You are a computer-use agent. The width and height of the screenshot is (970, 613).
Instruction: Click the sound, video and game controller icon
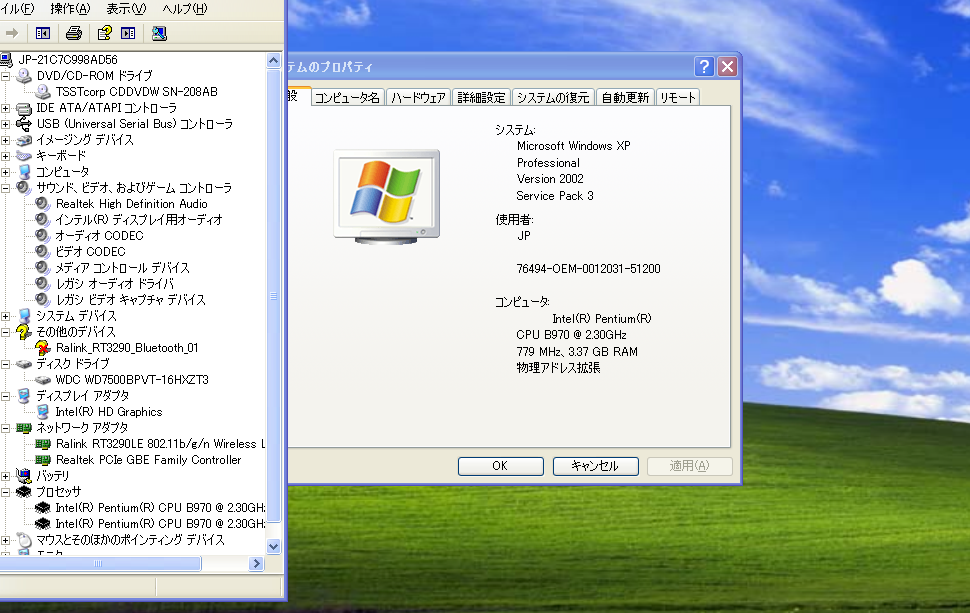click(x=24, y=187)
